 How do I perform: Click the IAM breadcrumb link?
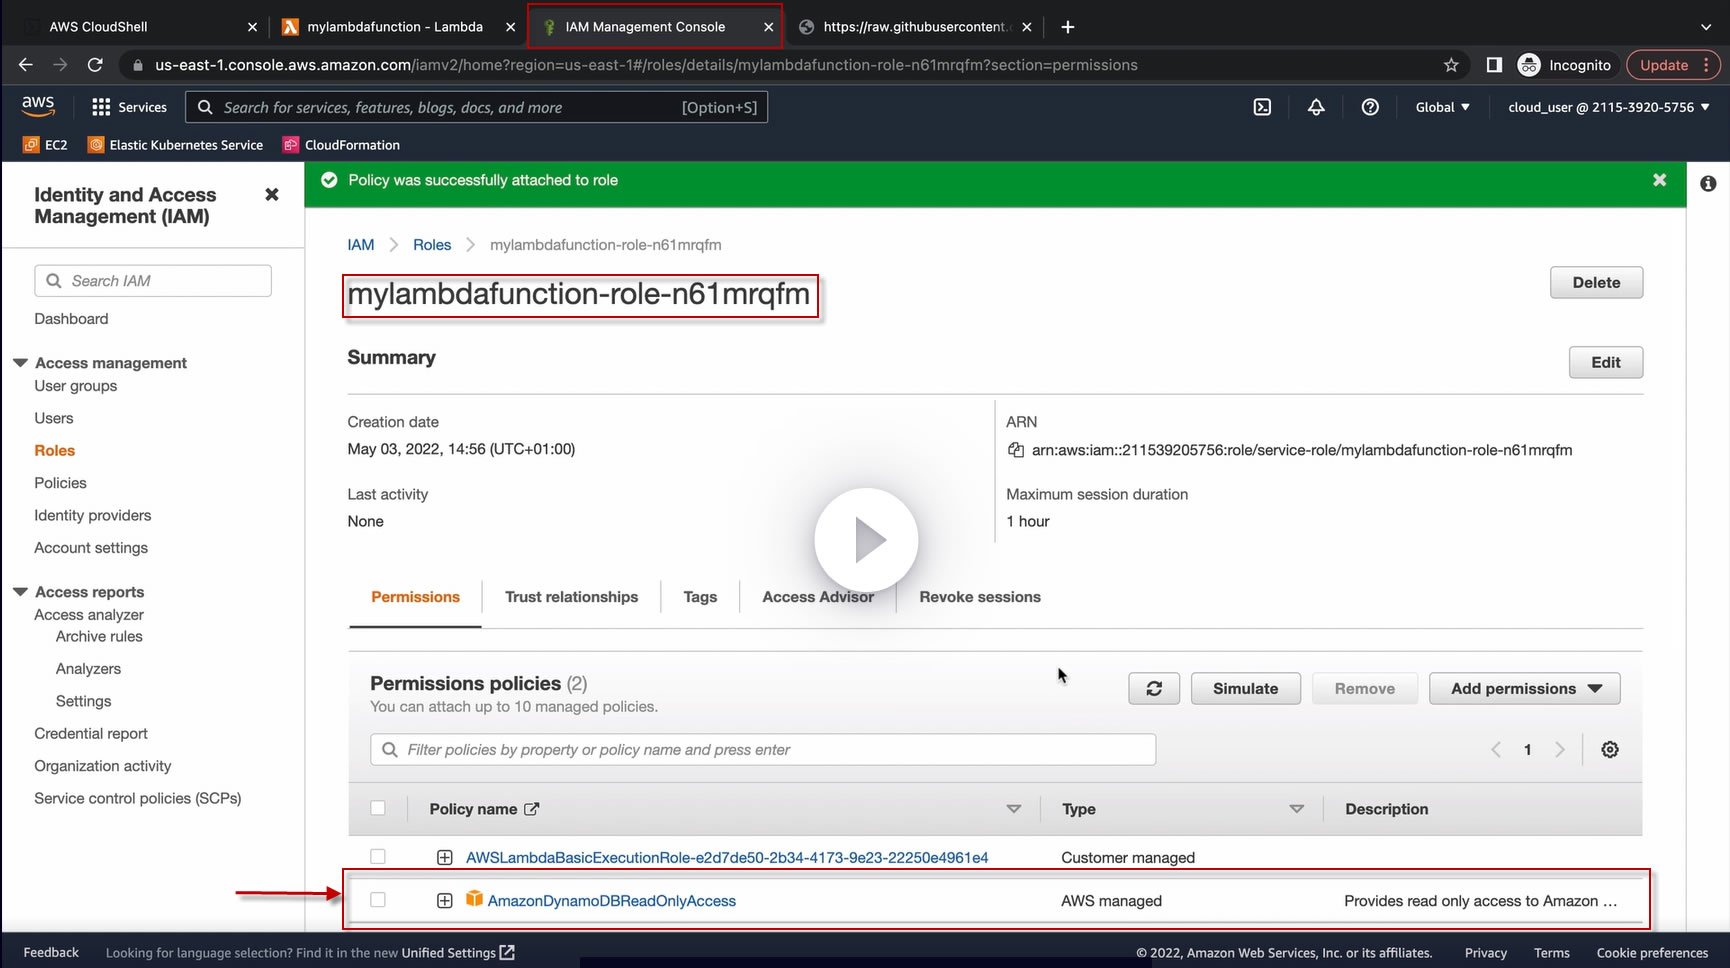coord(361,245)
